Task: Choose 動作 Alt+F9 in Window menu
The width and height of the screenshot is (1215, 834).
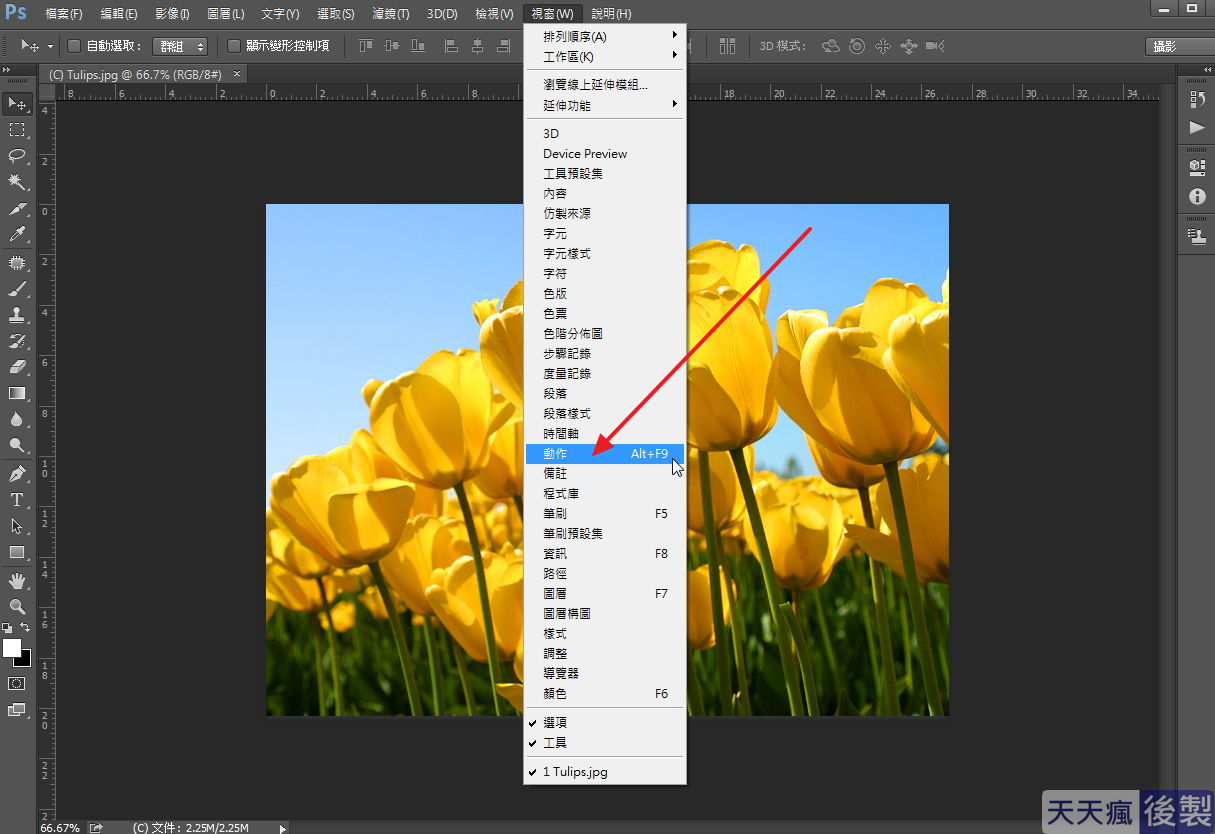Action: pyautogui.click(x=605, y=454)
